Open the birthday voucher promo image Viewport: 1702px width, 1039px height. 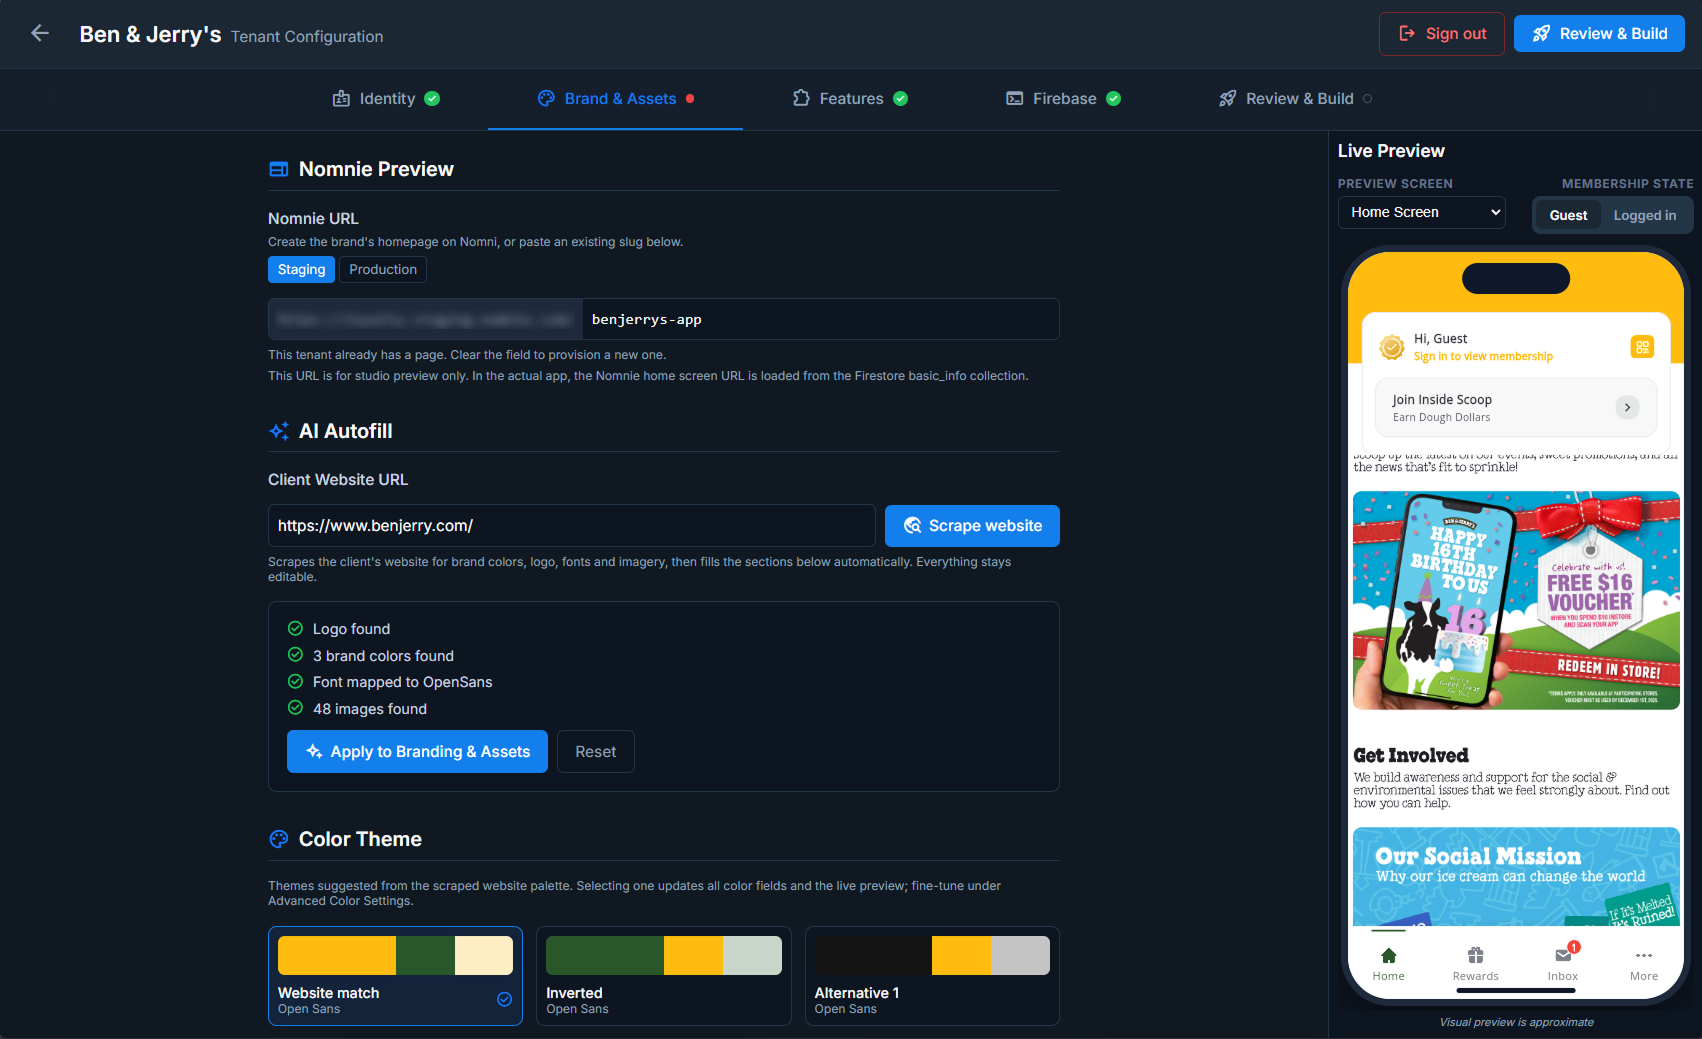pyautogui.click(x=1516, y=600)
